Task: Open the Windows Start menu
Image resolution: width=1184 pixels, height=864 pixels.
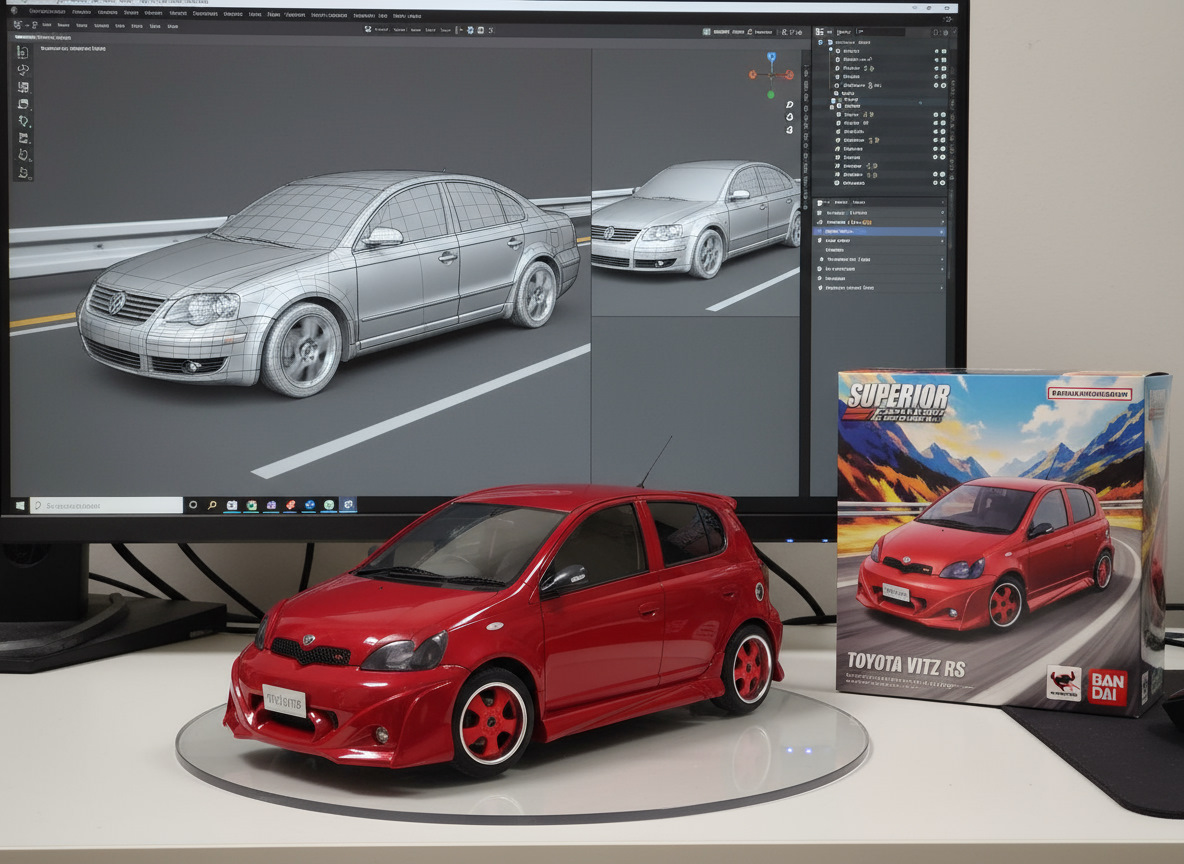Action: tap(19, 505)
